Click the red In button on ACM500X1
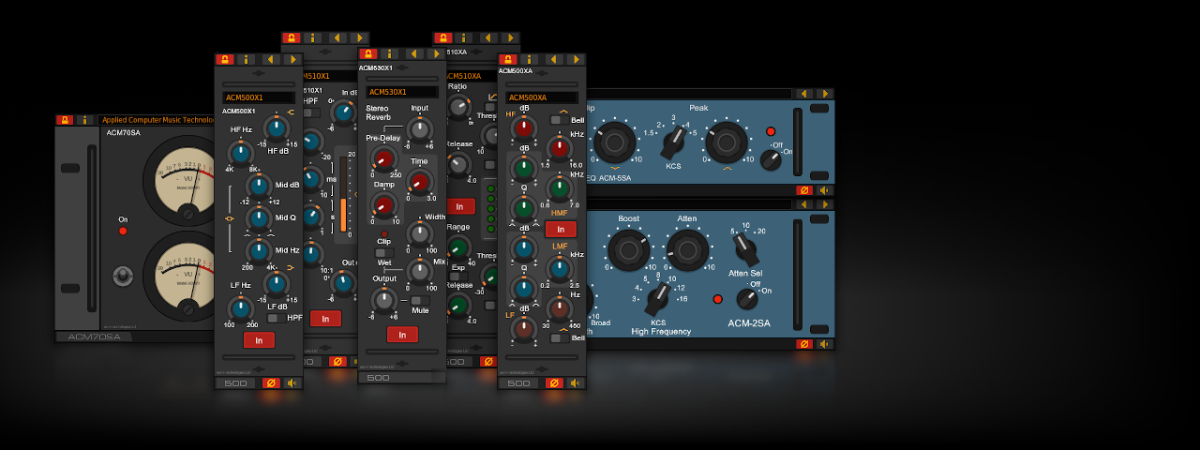Screen dimensions: 1200x450 (x=259, y=340)
